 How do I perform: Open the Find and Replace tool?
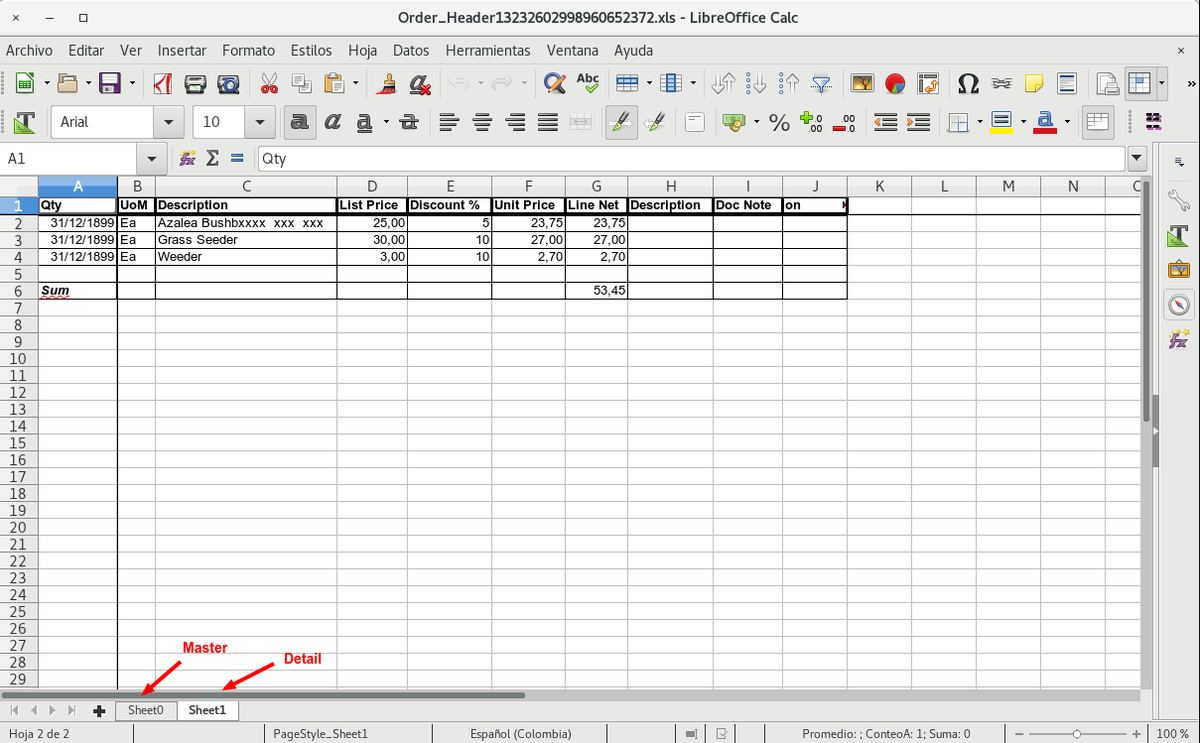coord(553,83)
